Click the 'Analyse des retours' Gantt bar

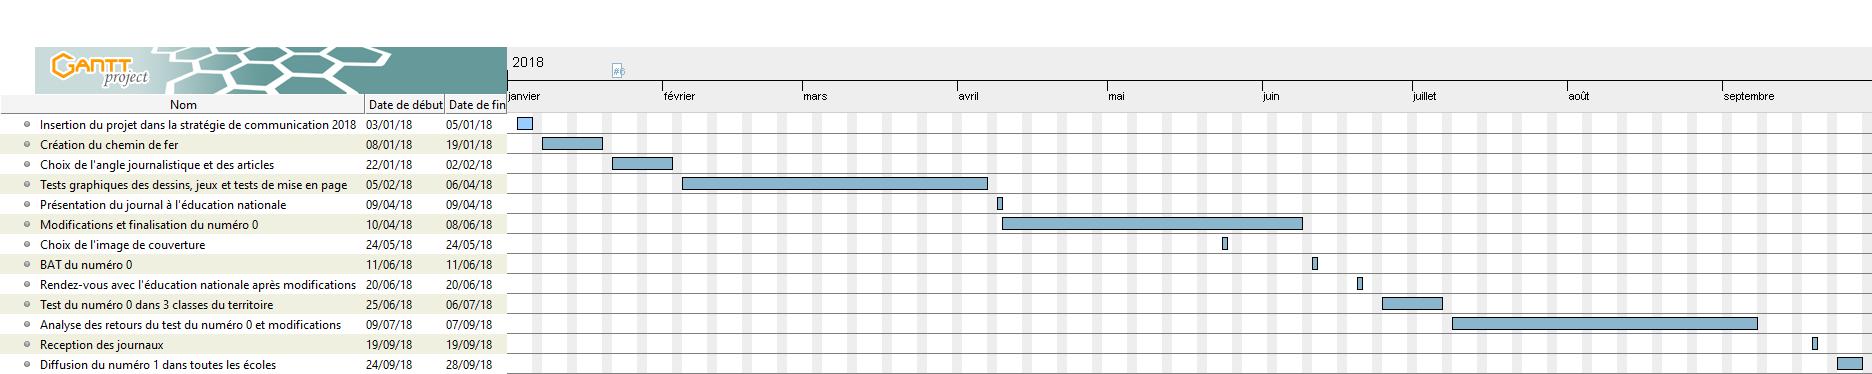1604,323
